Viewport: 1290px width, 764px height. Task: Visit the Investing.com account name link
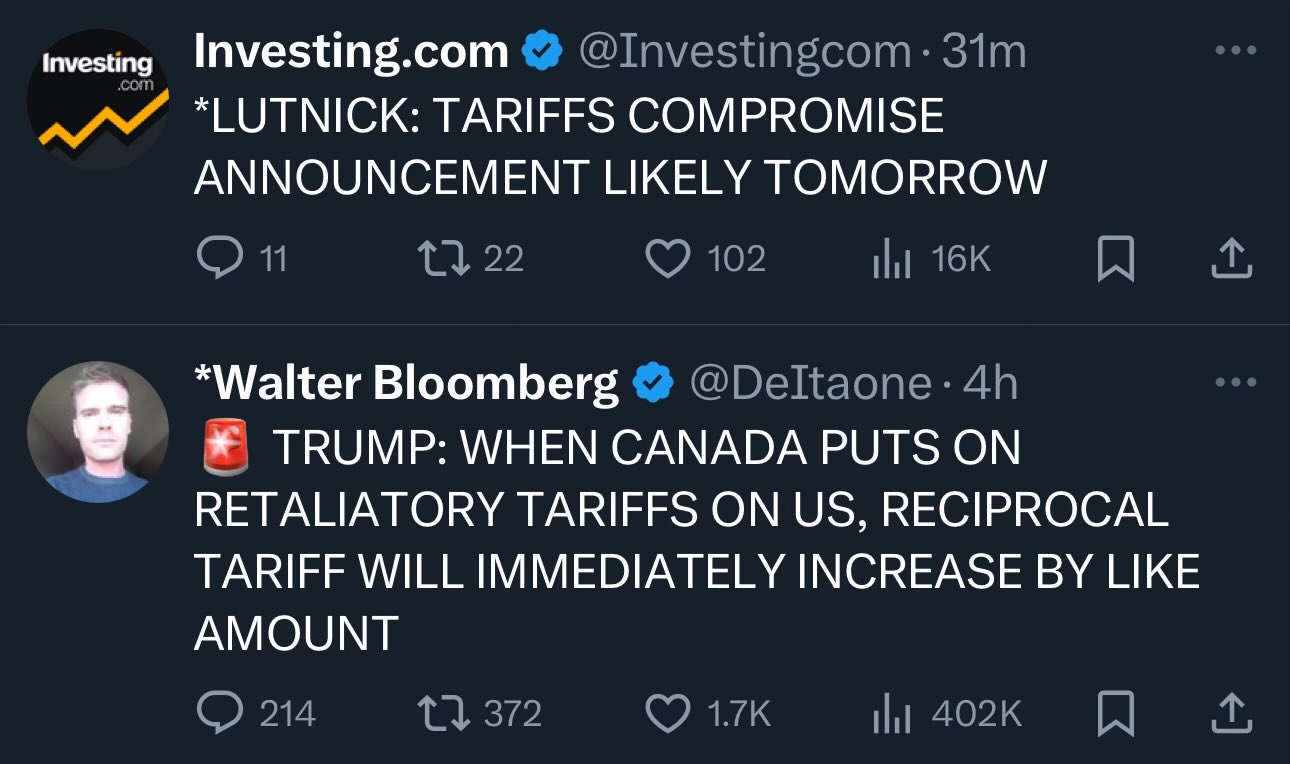click(x=351, y=51)
